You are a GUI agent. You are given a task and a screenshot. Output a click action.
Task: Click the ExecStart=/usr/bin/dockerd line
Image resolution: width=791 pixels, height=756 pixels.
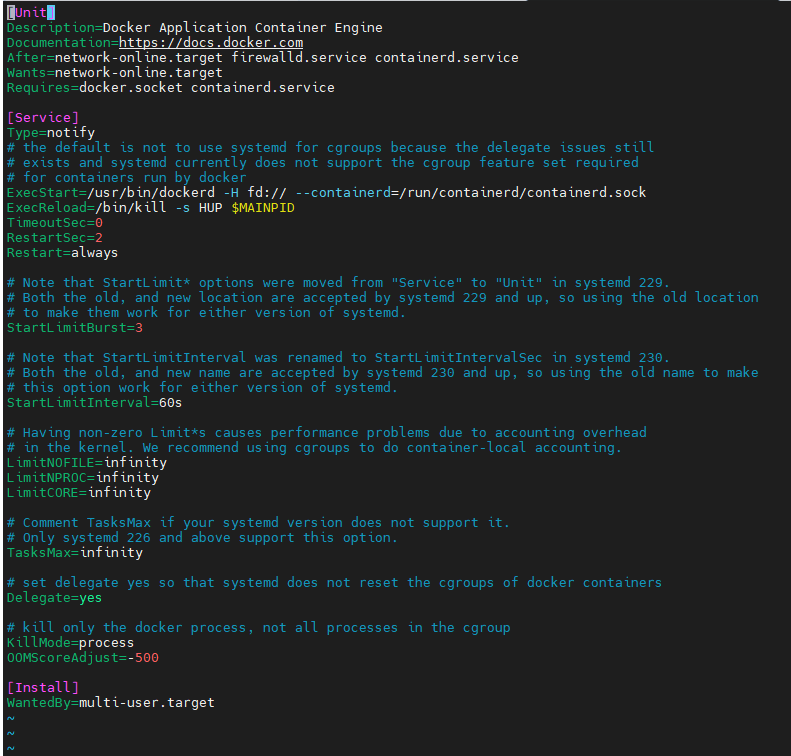coord(326,193)
